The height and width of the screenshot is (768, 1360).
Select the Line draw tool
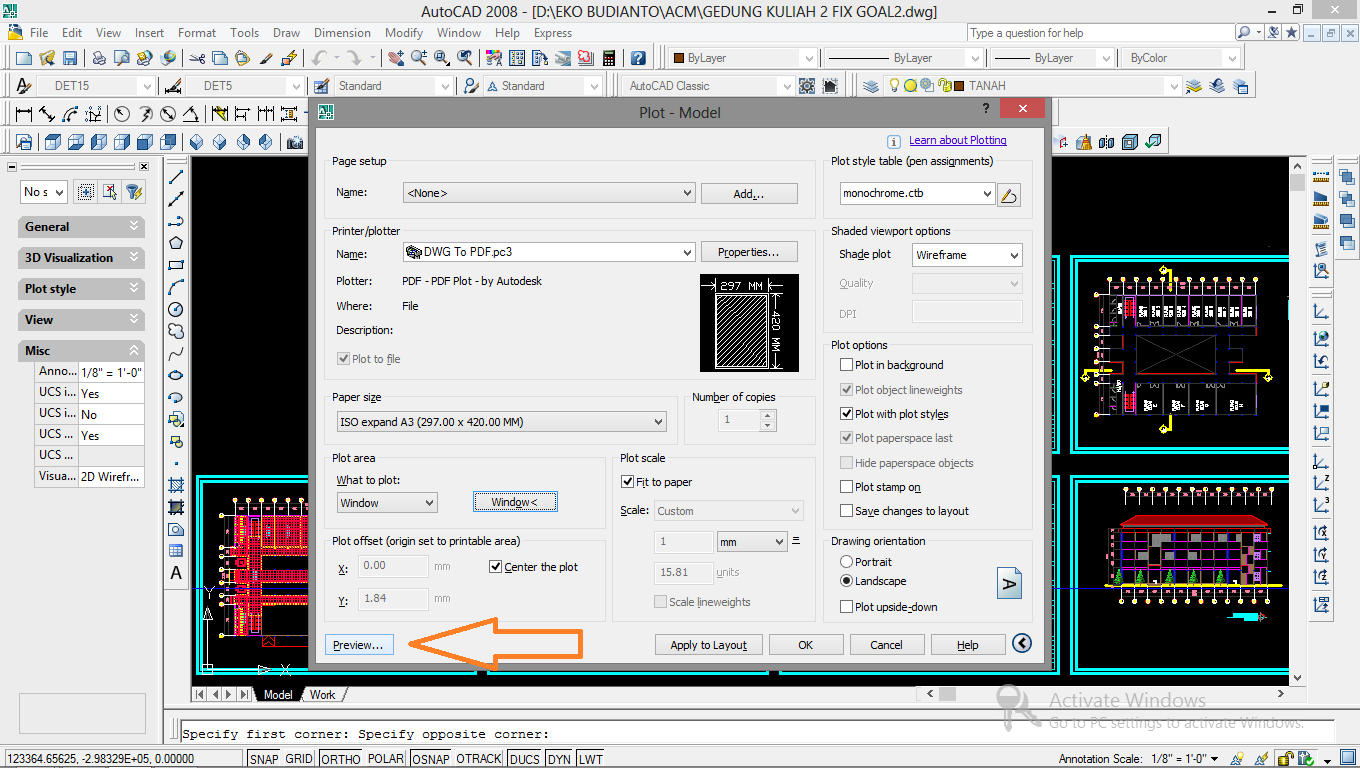click(176, 177)
